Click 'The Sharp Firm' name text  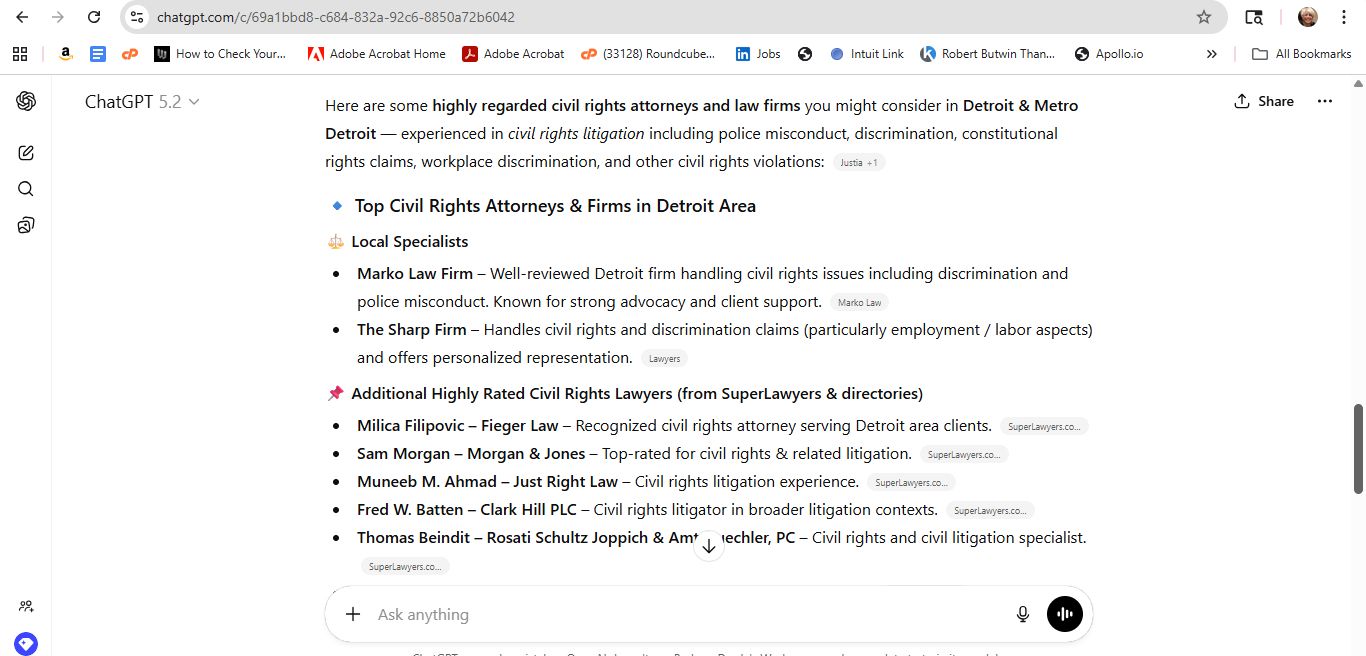click(x=411, y=329)
